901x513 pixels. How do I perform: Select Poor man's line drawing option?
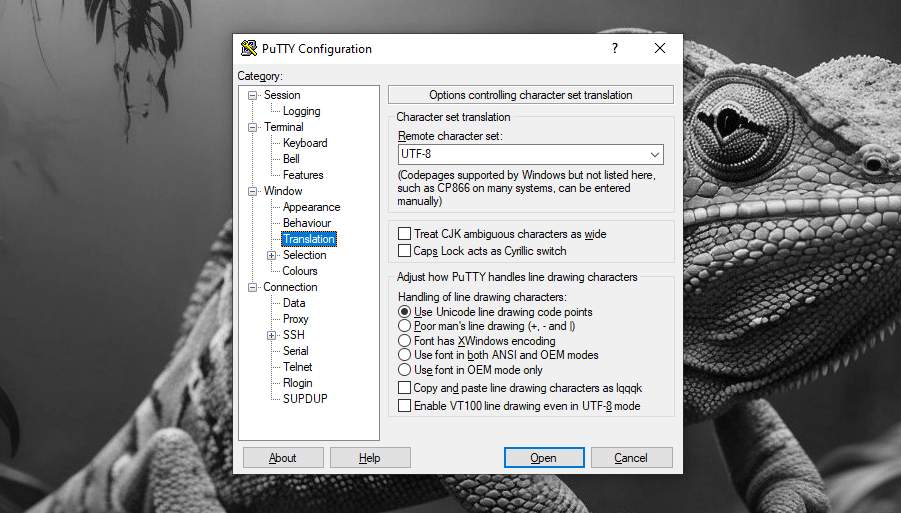(405, 326)
